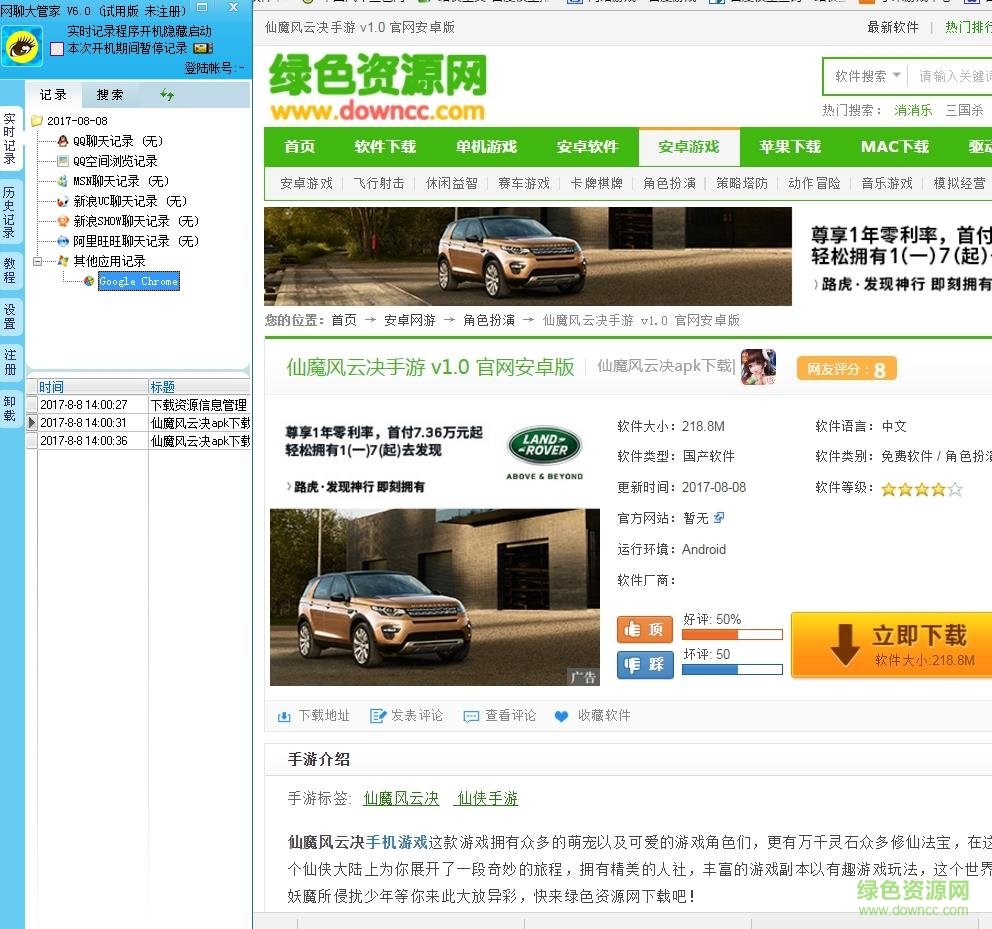Click the 查看评论 speech-bubble icon

tap(471, 715)
